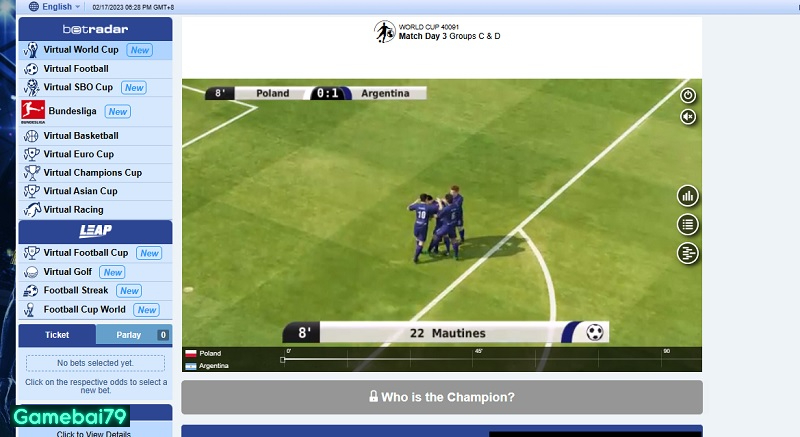
Task: Expand the English language dropdown arrow
Action: coord(78,7)
